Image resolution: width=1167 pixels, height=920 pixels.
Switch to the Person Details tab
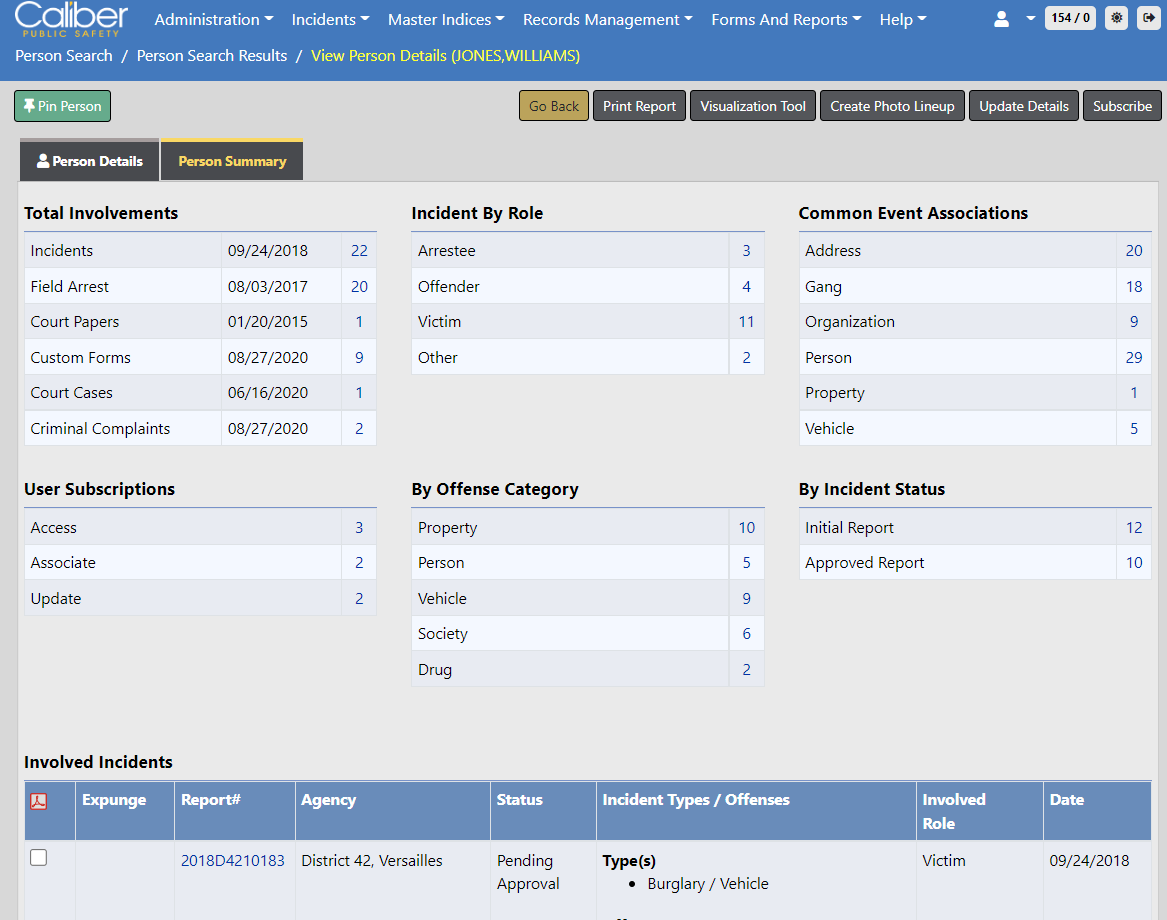(90, 161)
